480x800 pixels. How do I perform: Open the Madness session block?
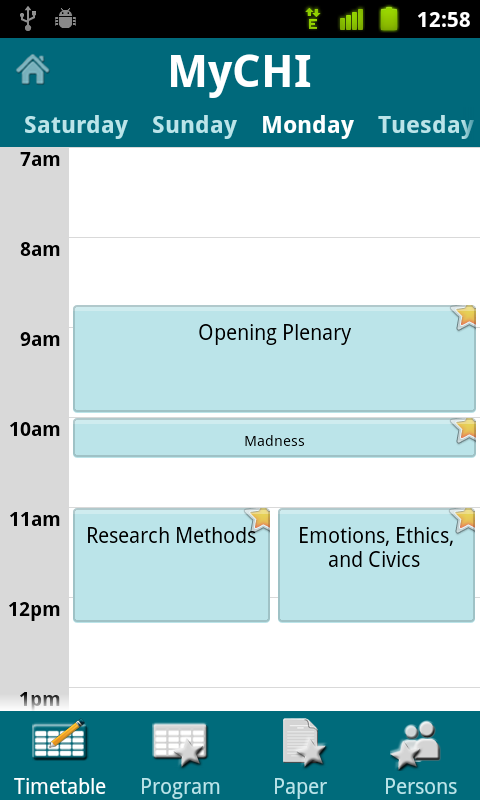coord(274,438)
